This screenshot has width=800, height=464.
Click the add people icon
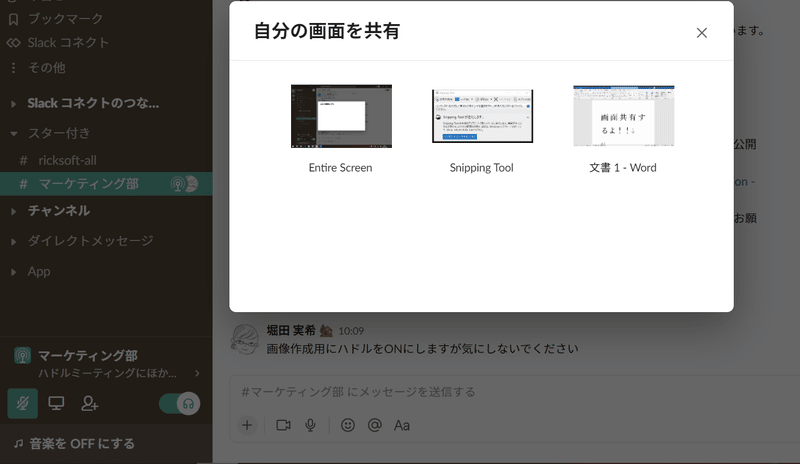90,404
